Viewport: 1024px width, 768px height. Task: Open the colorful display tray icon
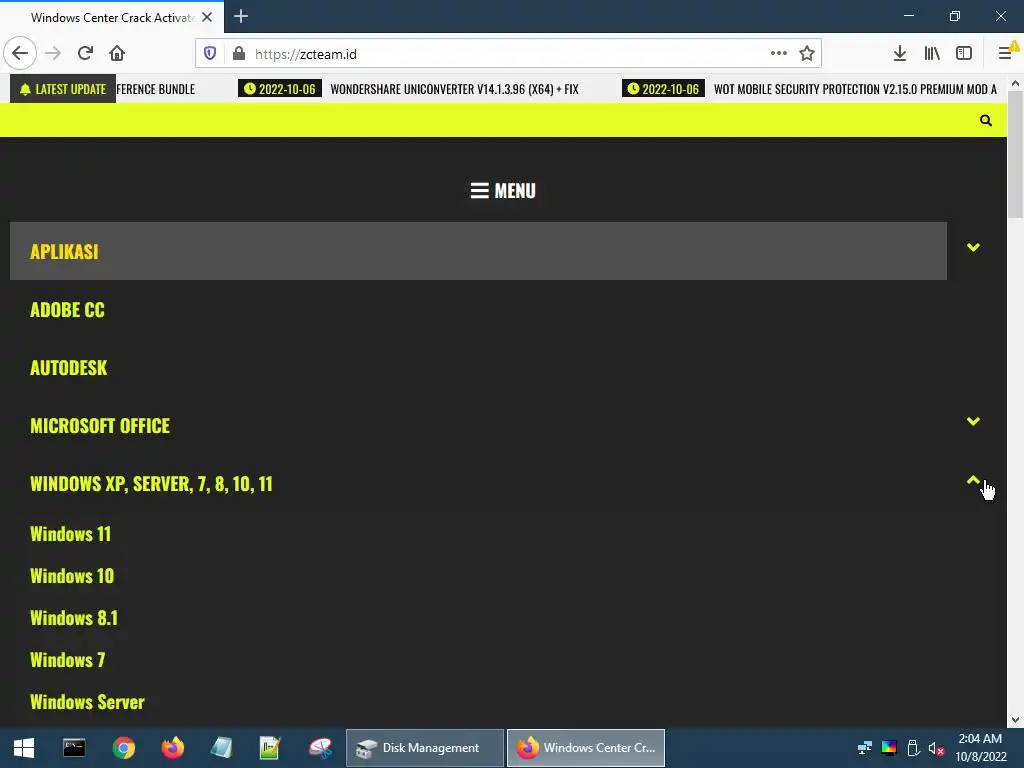click(x=889, y=748)
